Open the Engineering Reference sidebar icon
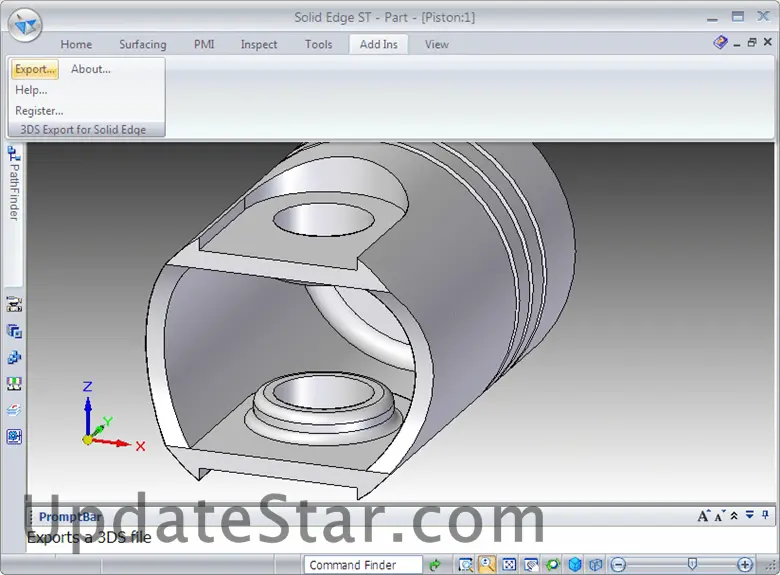 [x=14, y=437]
